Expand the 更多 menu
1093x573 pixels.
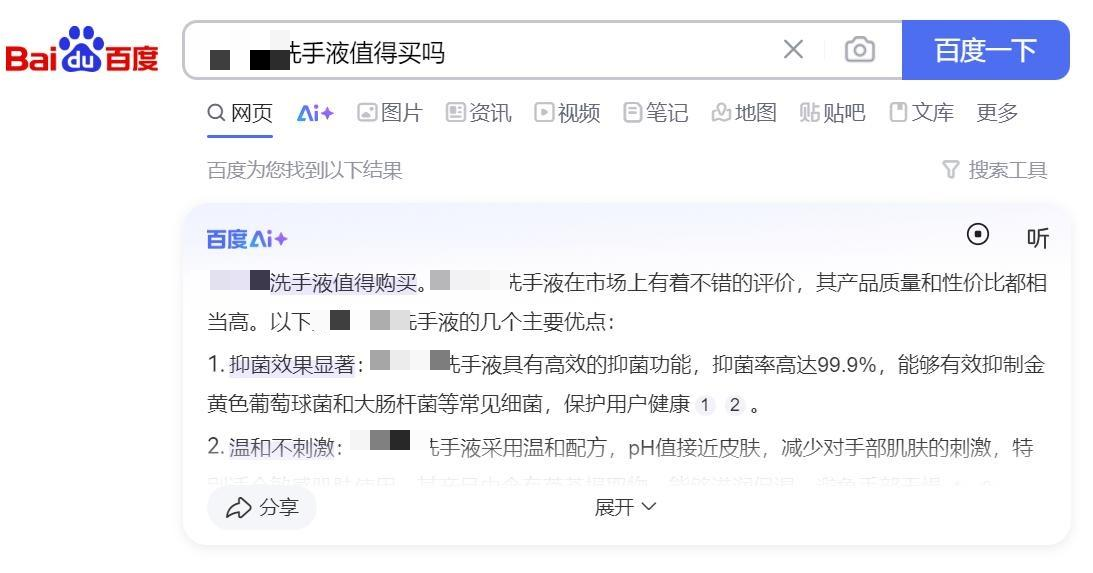point(997,113)
